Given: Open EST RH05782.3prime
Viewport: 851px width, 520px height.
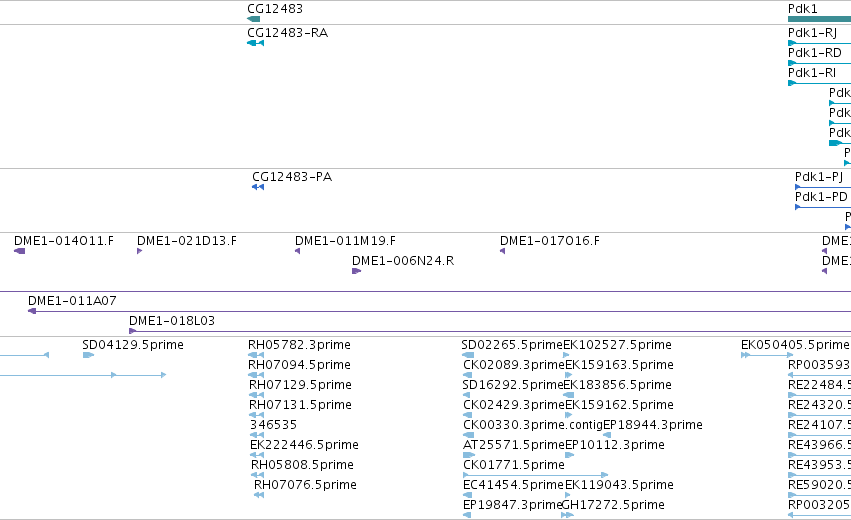Looking at the screenshot, I should 299,345.
